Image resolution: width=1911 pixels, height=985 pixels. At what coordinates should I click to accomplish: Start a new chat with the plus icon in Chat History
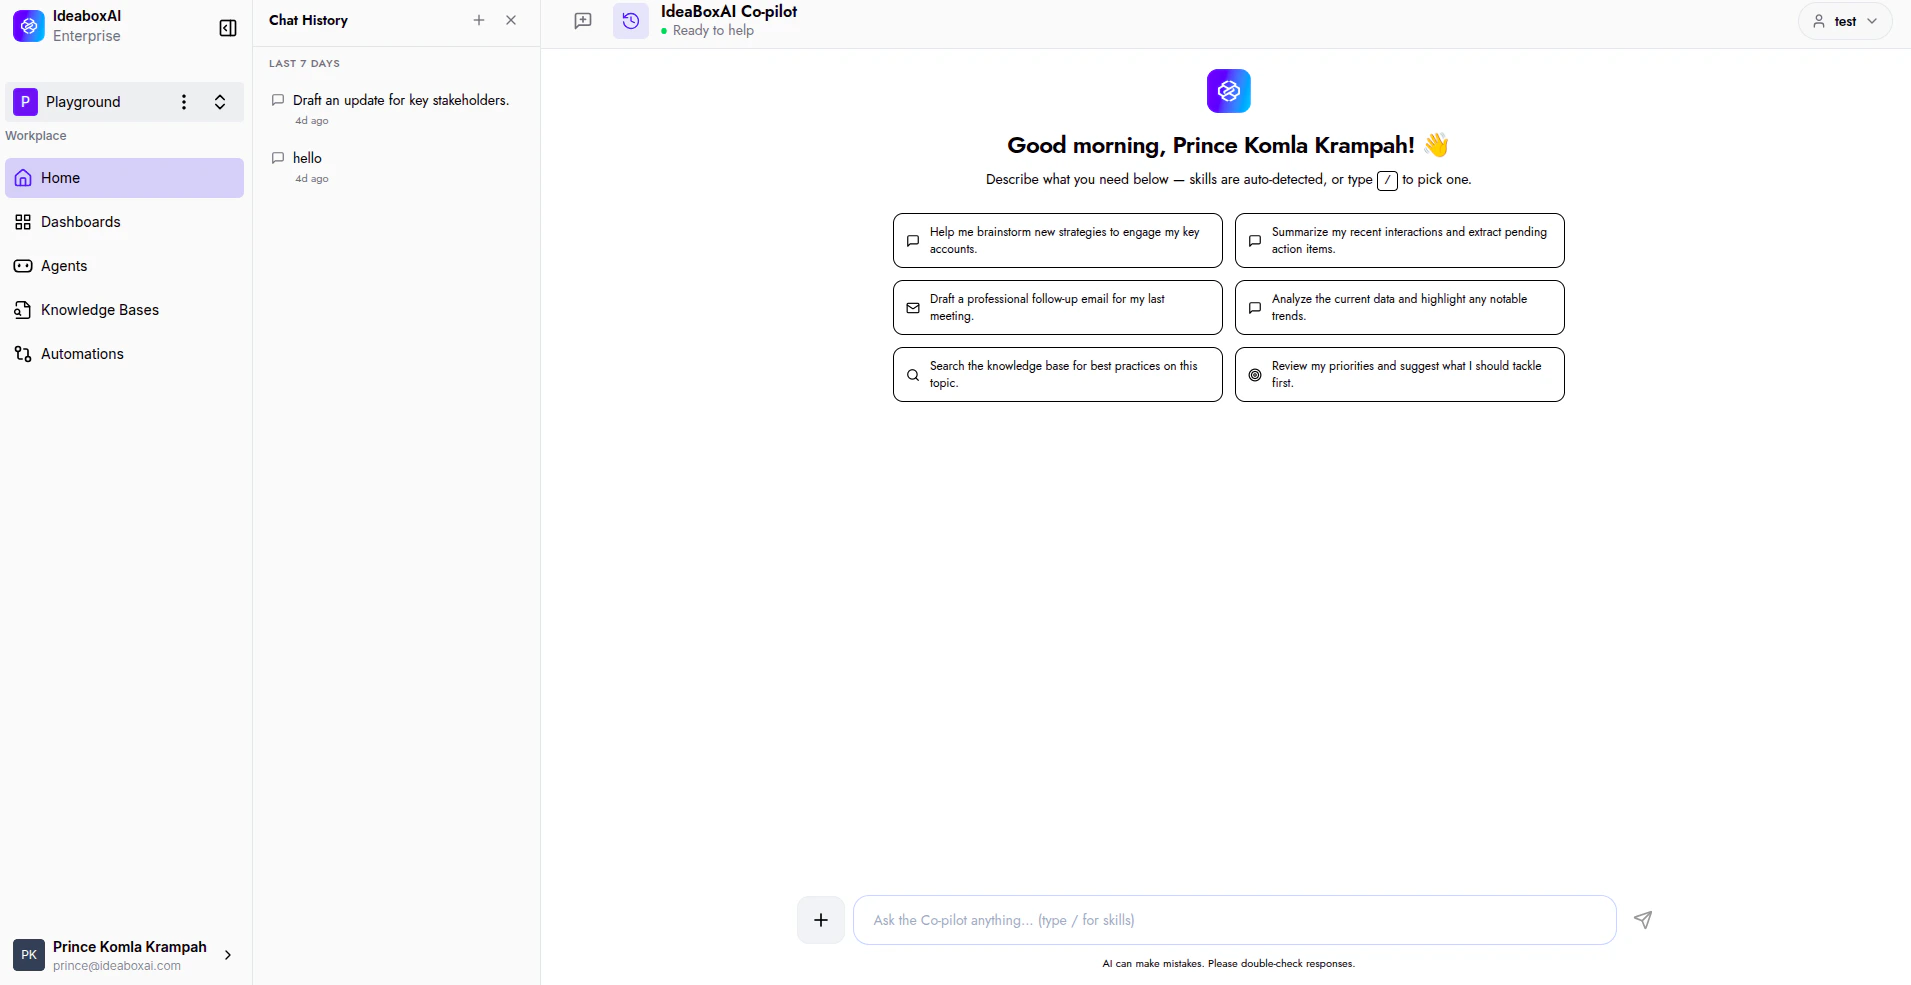(479, 20)
